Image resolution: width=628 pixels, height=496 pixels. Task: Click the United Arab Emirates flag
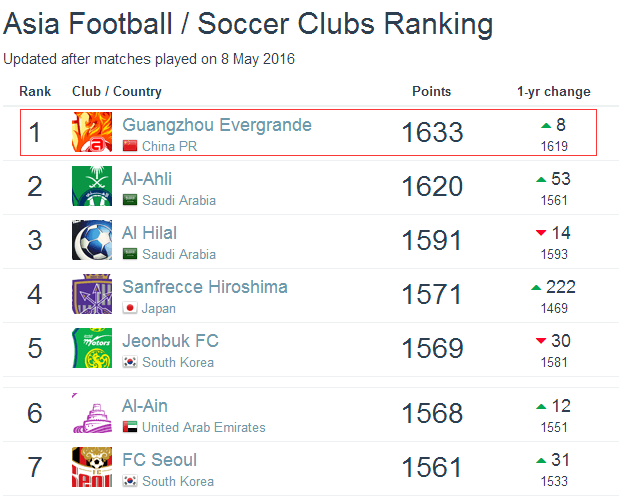(130, 427)
